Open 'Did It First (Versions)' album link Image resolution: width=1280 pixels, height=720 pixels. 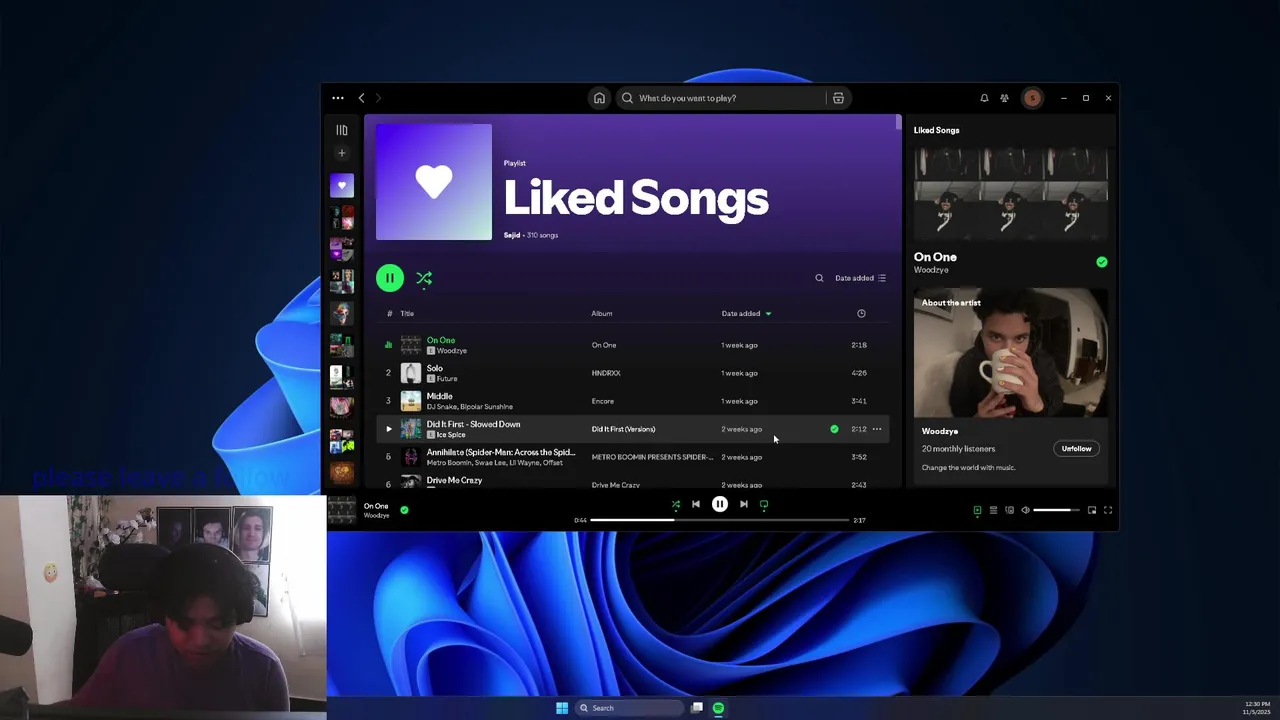click(x=624, y=429)
